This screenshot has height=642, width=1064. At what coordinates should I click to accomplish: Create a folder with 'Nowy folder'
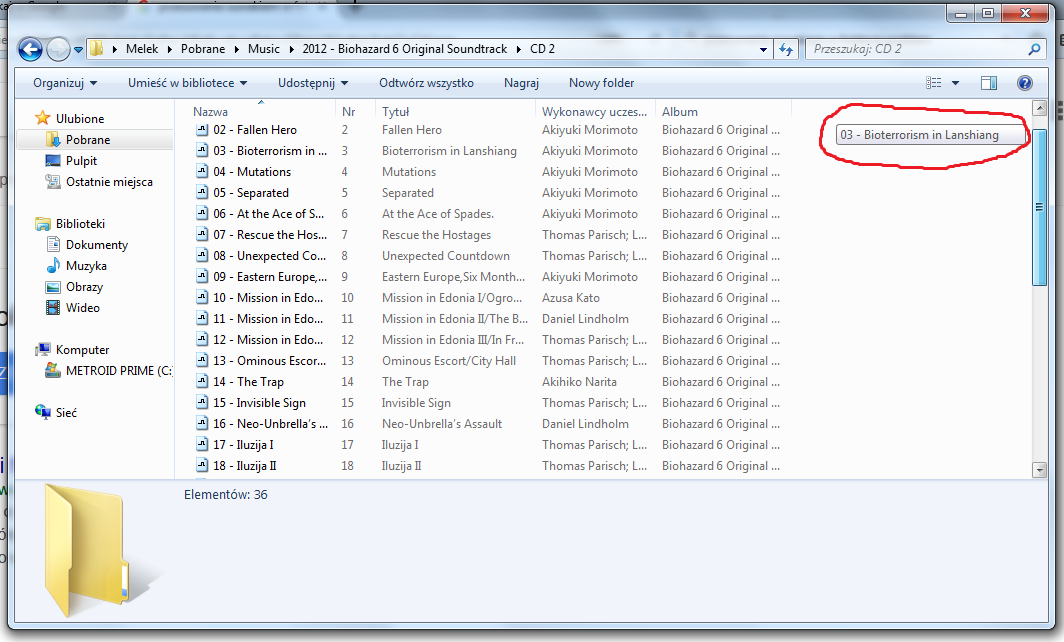[601, 83]
